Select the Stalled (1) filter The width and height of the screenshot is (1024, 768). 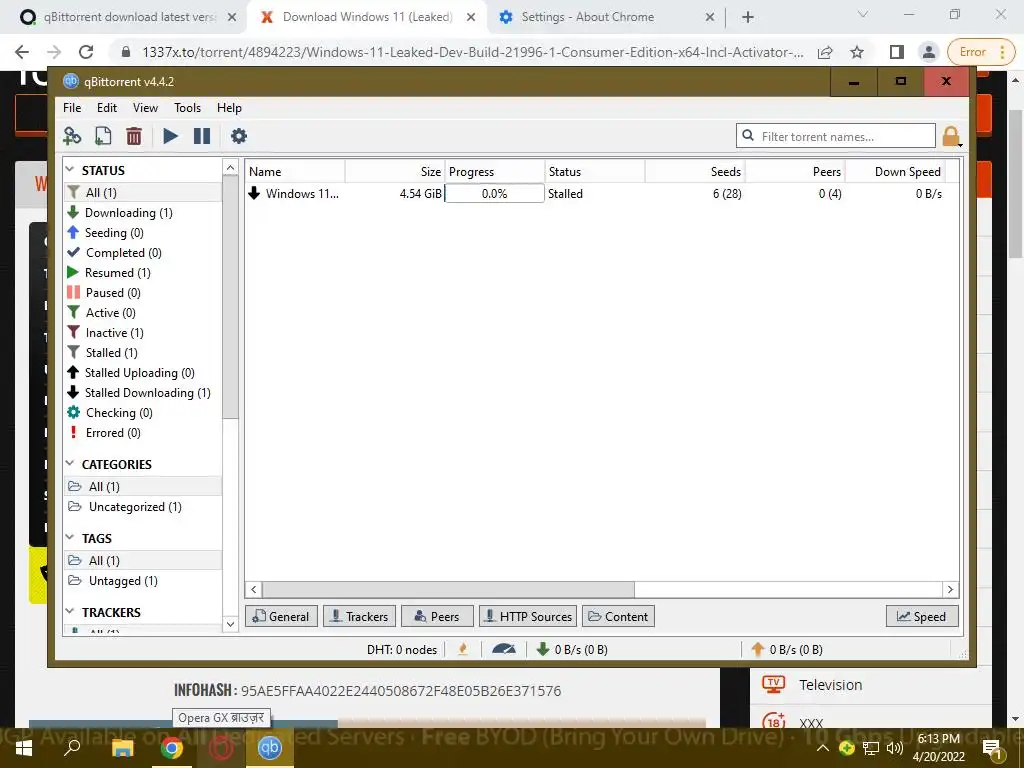tap(143, 353)
